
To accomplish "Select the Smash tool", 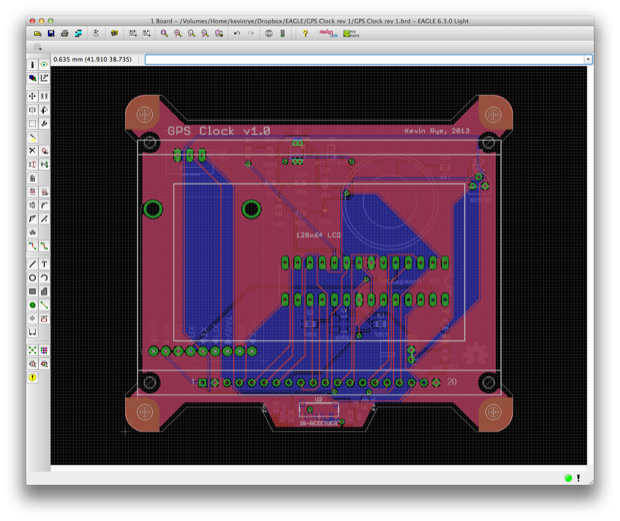I will coord(32,205).
